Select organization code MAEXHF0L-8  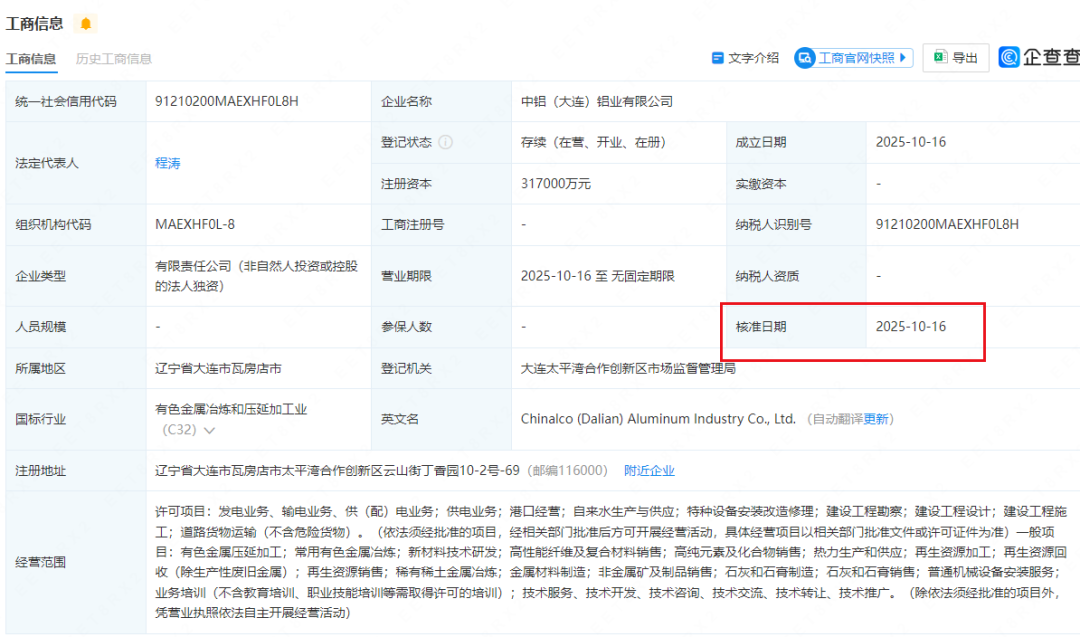195,224
